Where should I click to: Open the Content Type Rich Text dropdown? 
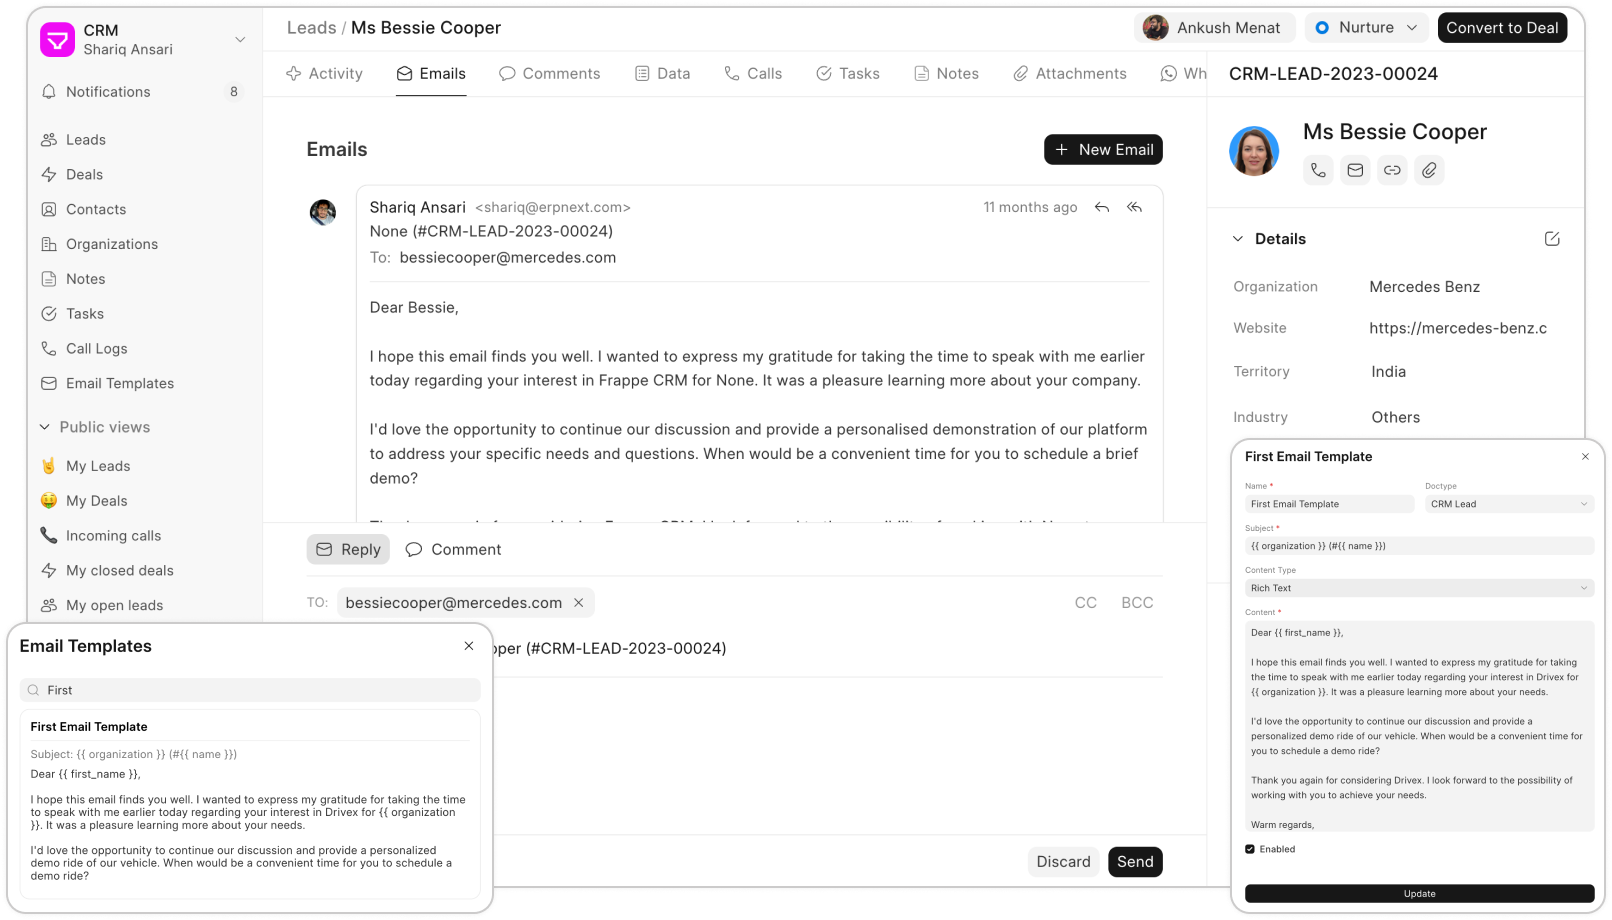pos(1418,588)
